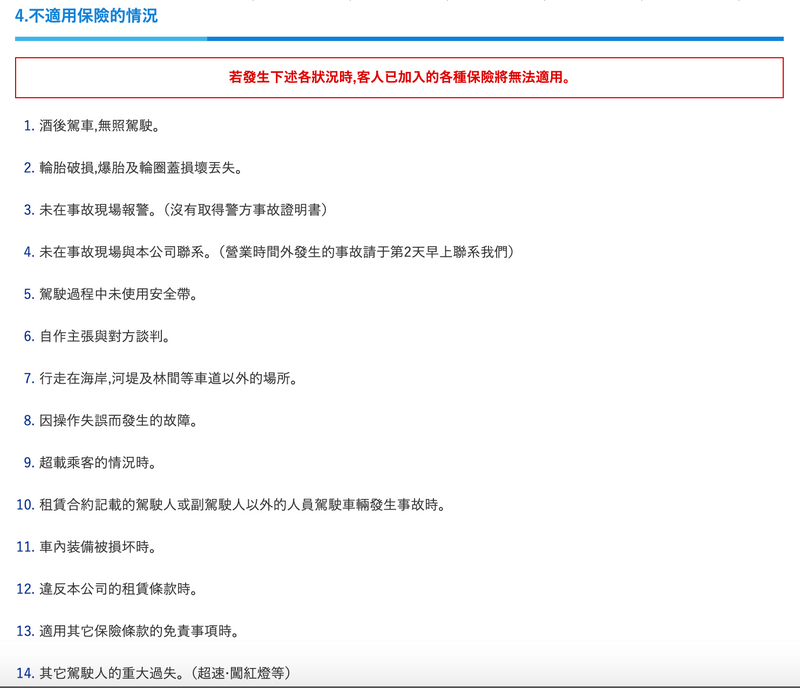Select item 6 自作主張與對方談判

tap(105, 336)
